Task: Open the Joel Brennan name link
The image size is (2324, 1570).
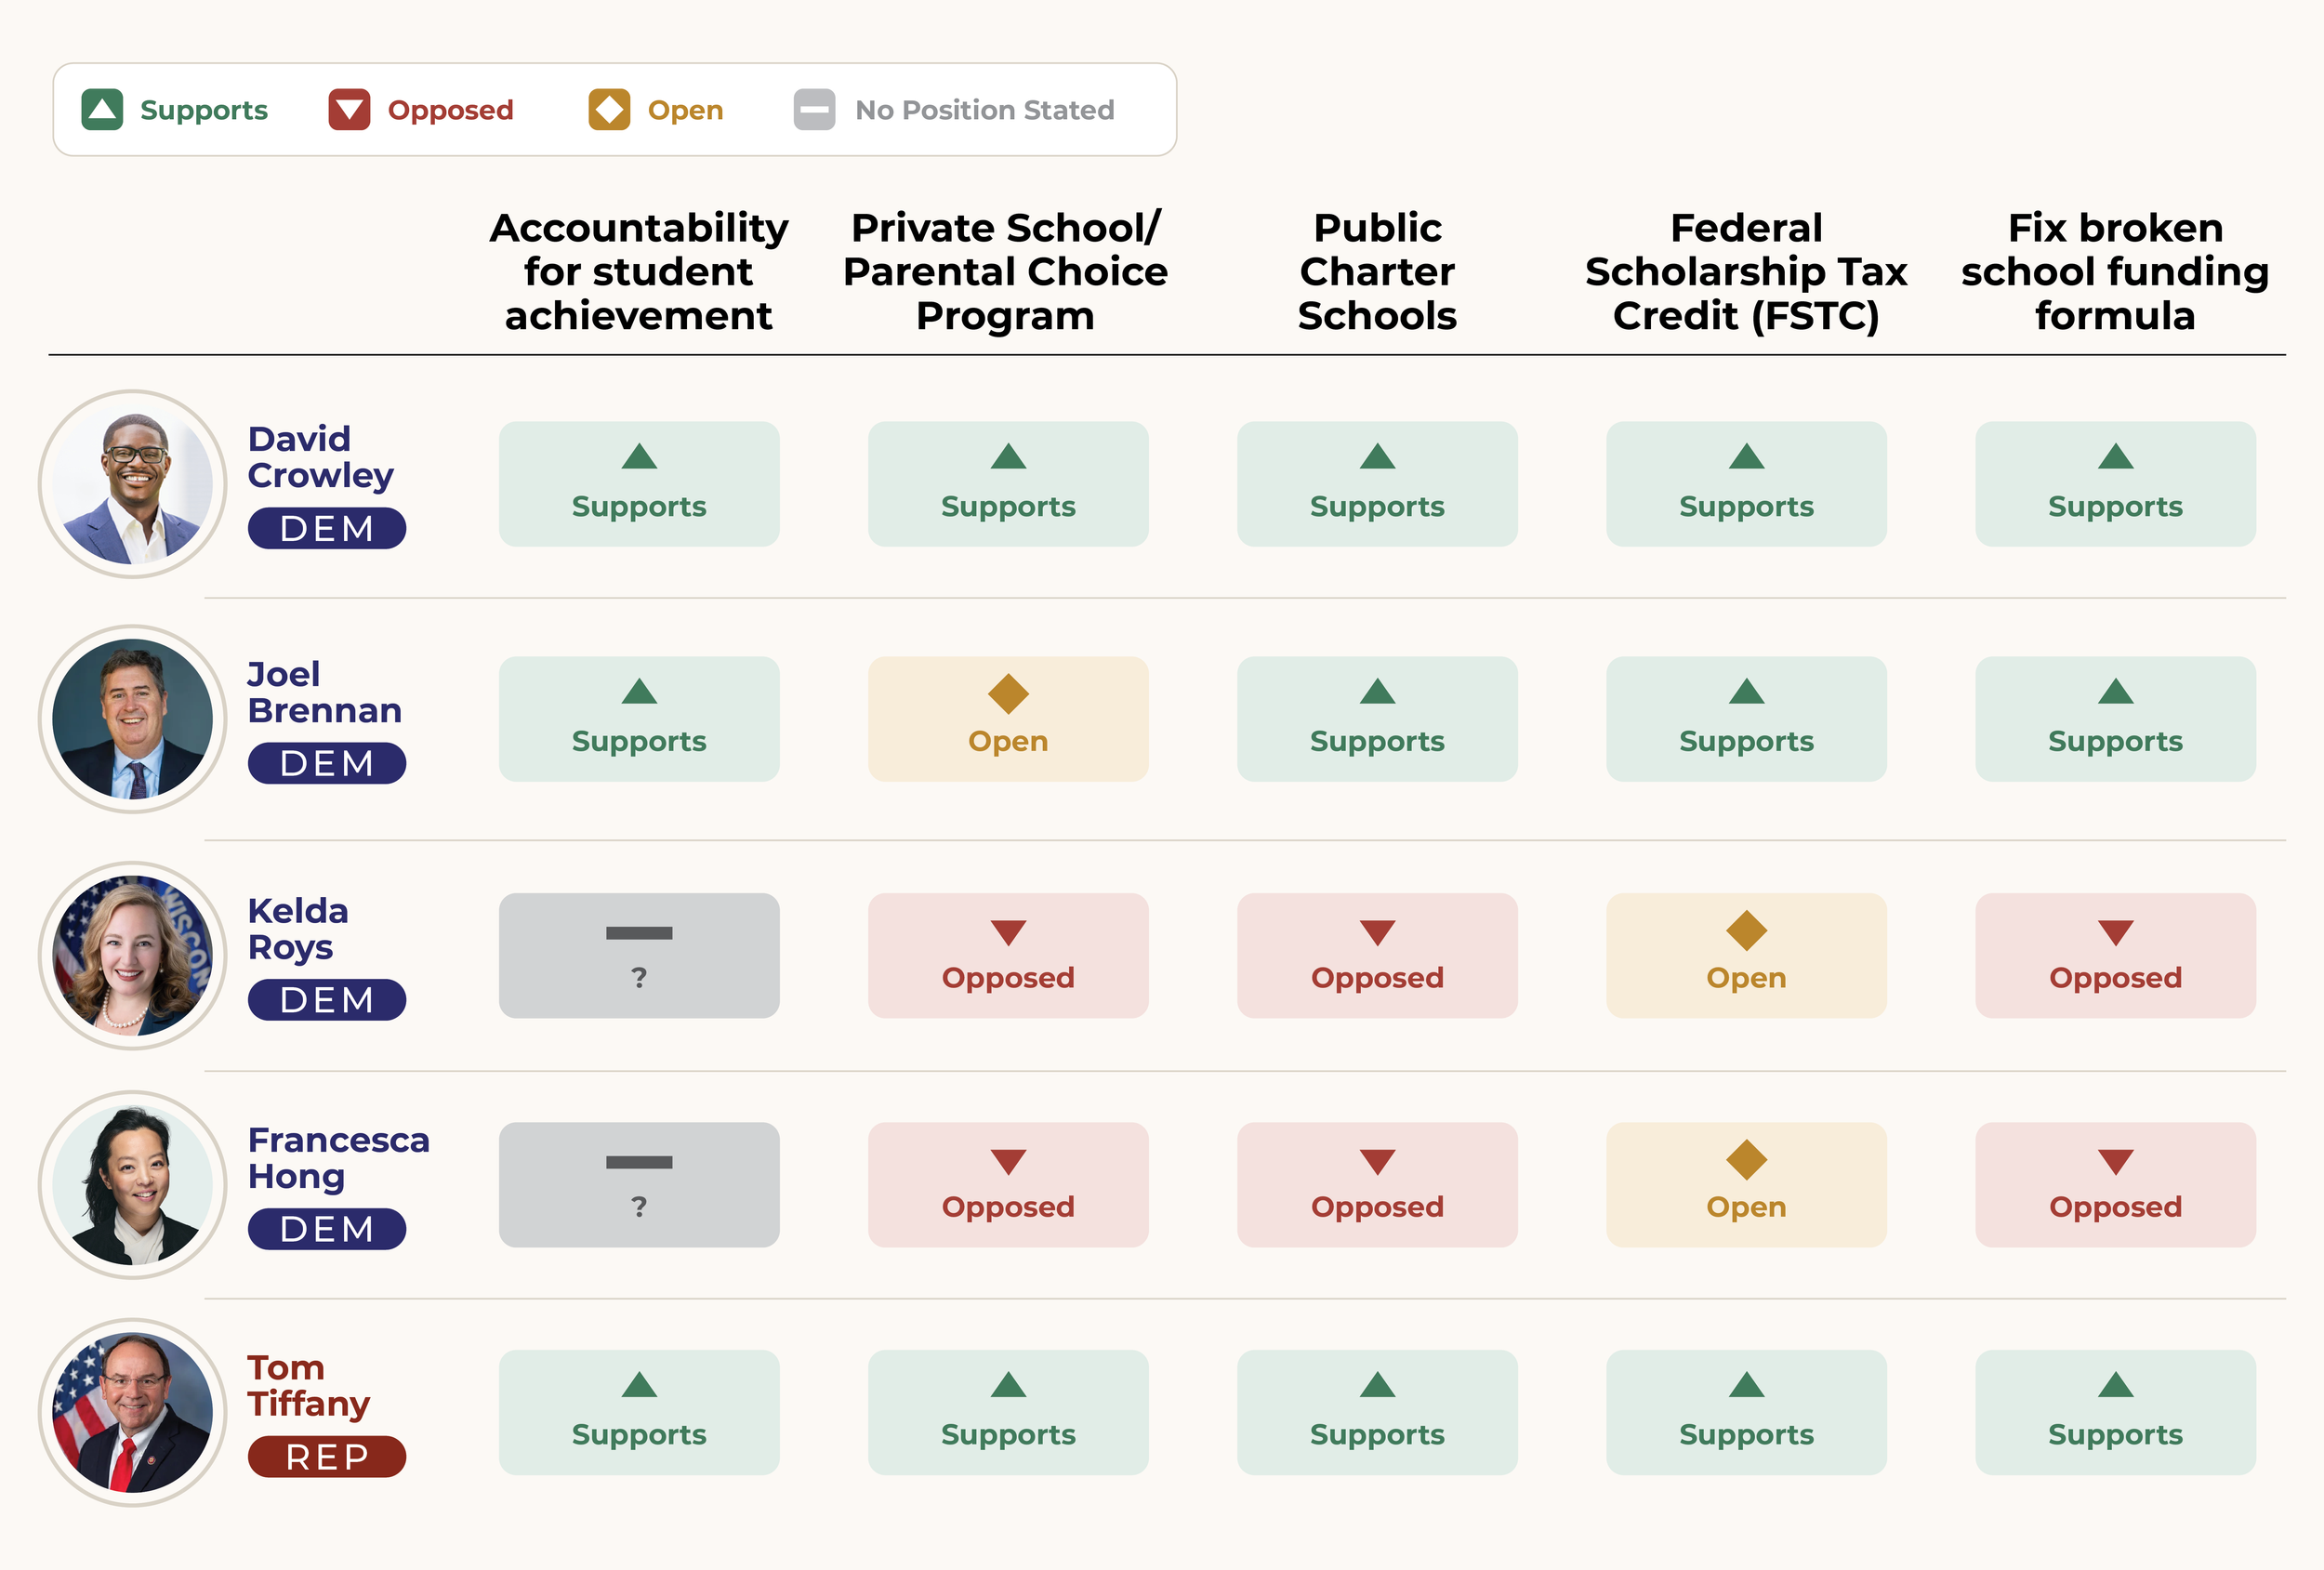Action: click(x=324, y=692)
